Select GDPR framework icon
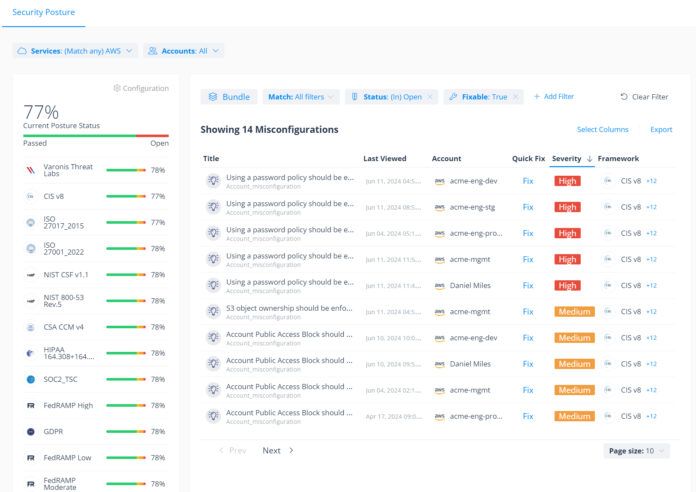Viewport: 696px width, 492px height. tap(31, 432)
